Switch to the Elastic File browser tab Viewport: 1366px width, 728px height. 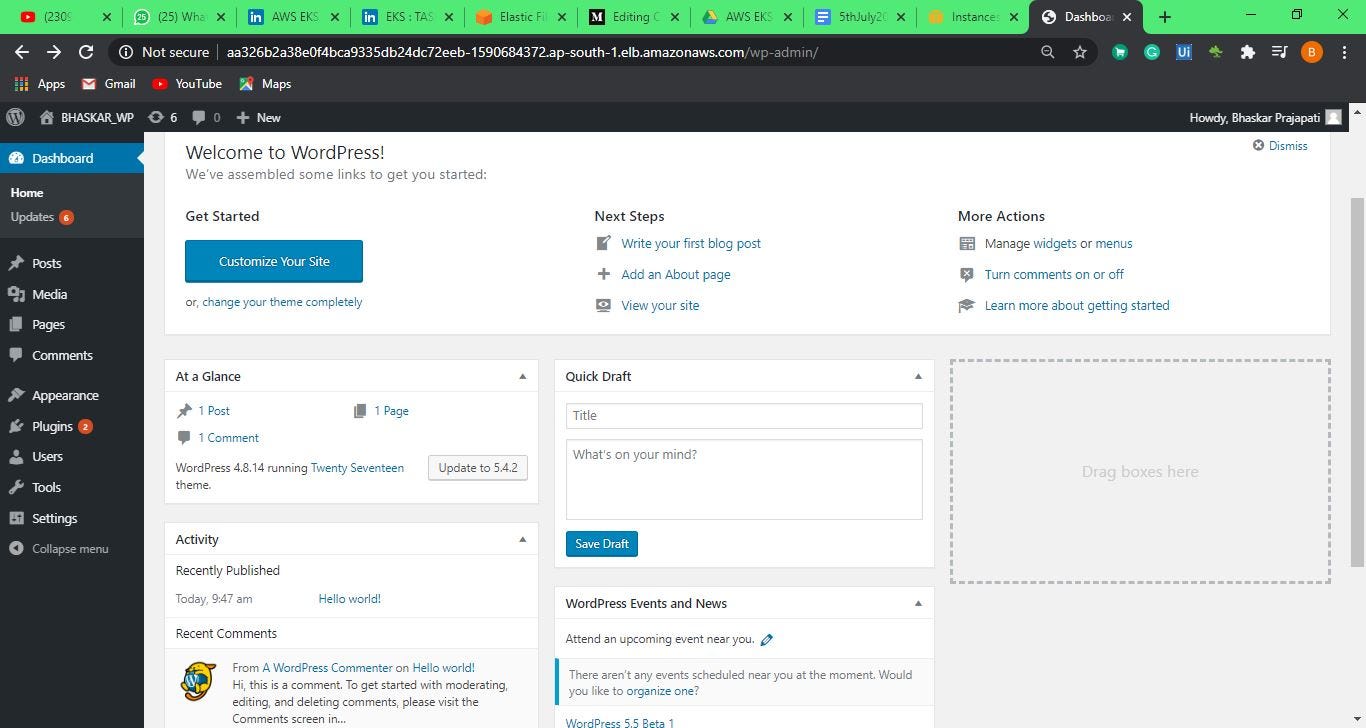click(x=521, y=17)
